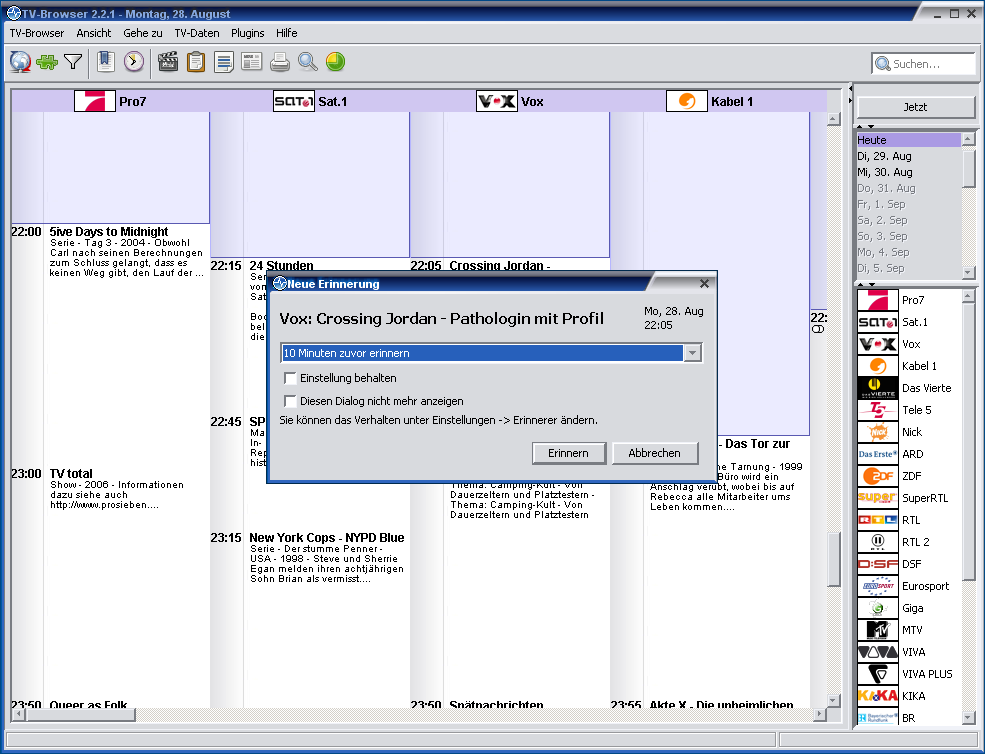The image size is (985, 754).
Task: Click the magnifying glass search toolbar icon
Action: point(307,62)
